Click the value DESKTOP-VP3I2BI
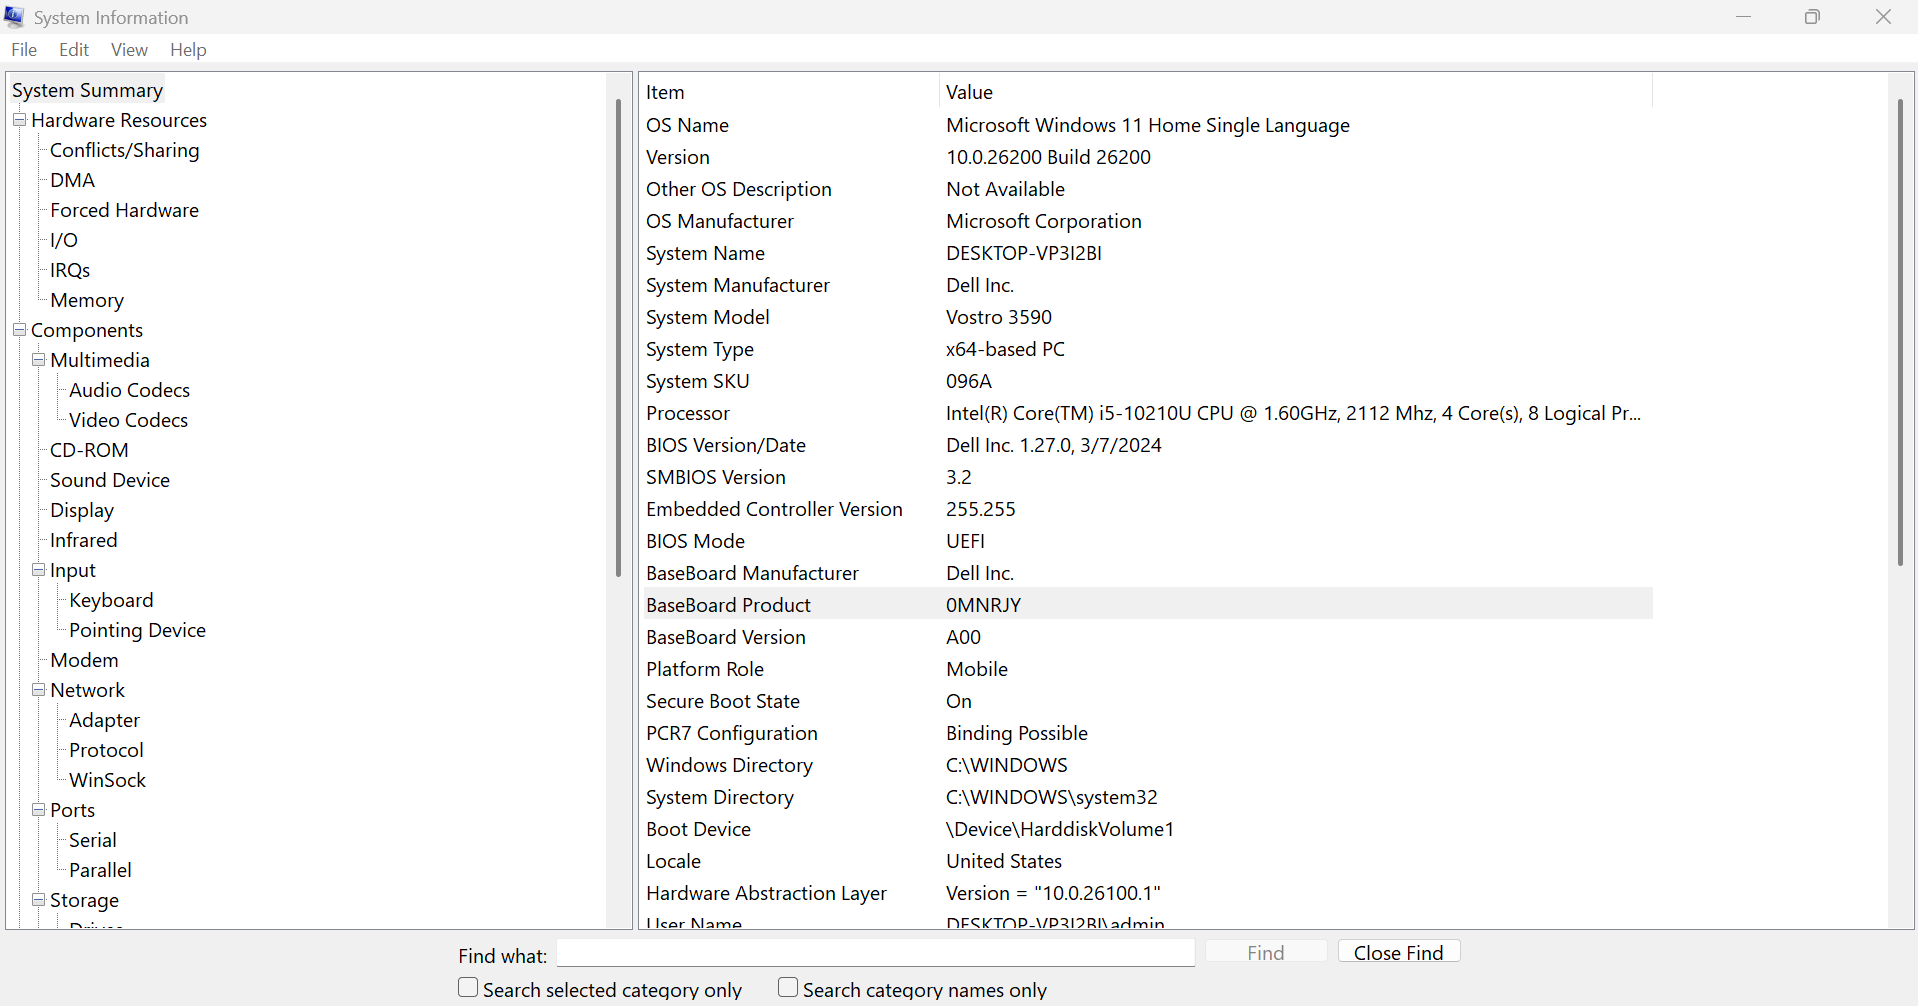 [1024, 253]
